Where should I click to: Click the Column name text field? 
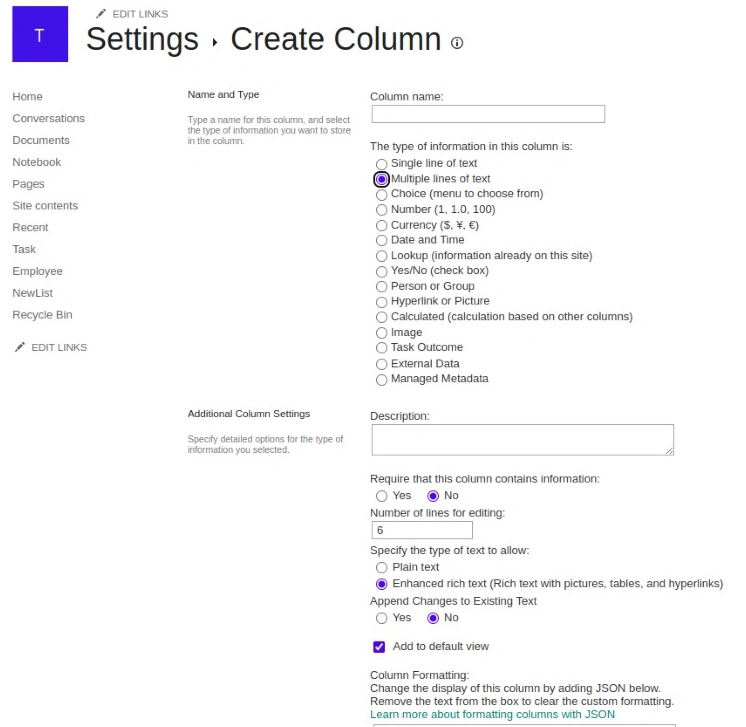(x=488, y=114)
